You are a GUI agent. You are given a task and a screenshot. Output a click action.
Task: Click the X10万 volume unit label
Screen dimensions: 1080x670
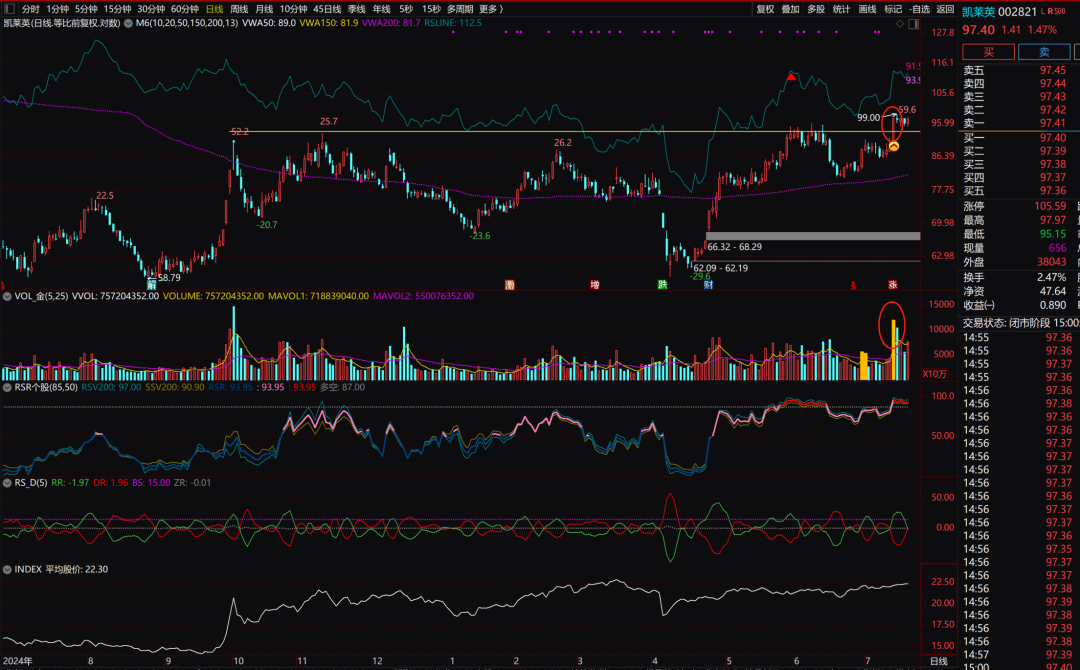934,374
